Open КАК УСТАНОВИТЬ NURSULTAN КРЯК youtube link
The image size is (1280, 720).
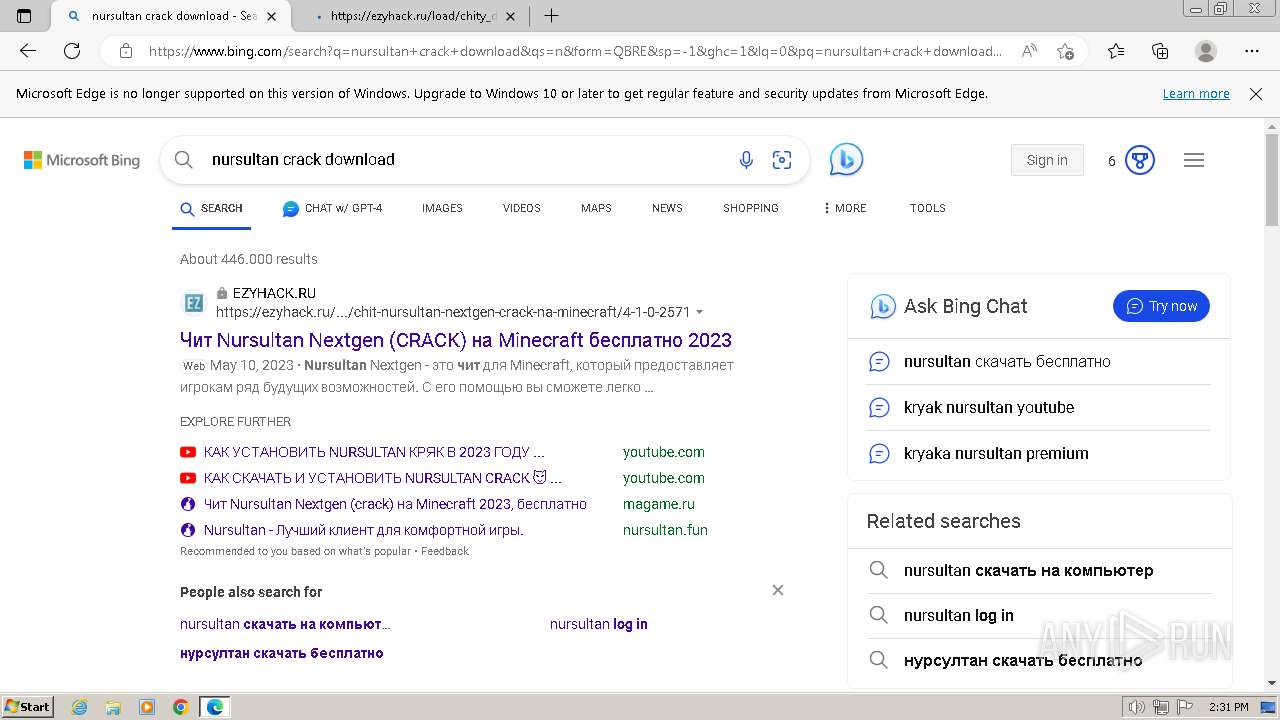pyautogui.click(x=374, y=452)
